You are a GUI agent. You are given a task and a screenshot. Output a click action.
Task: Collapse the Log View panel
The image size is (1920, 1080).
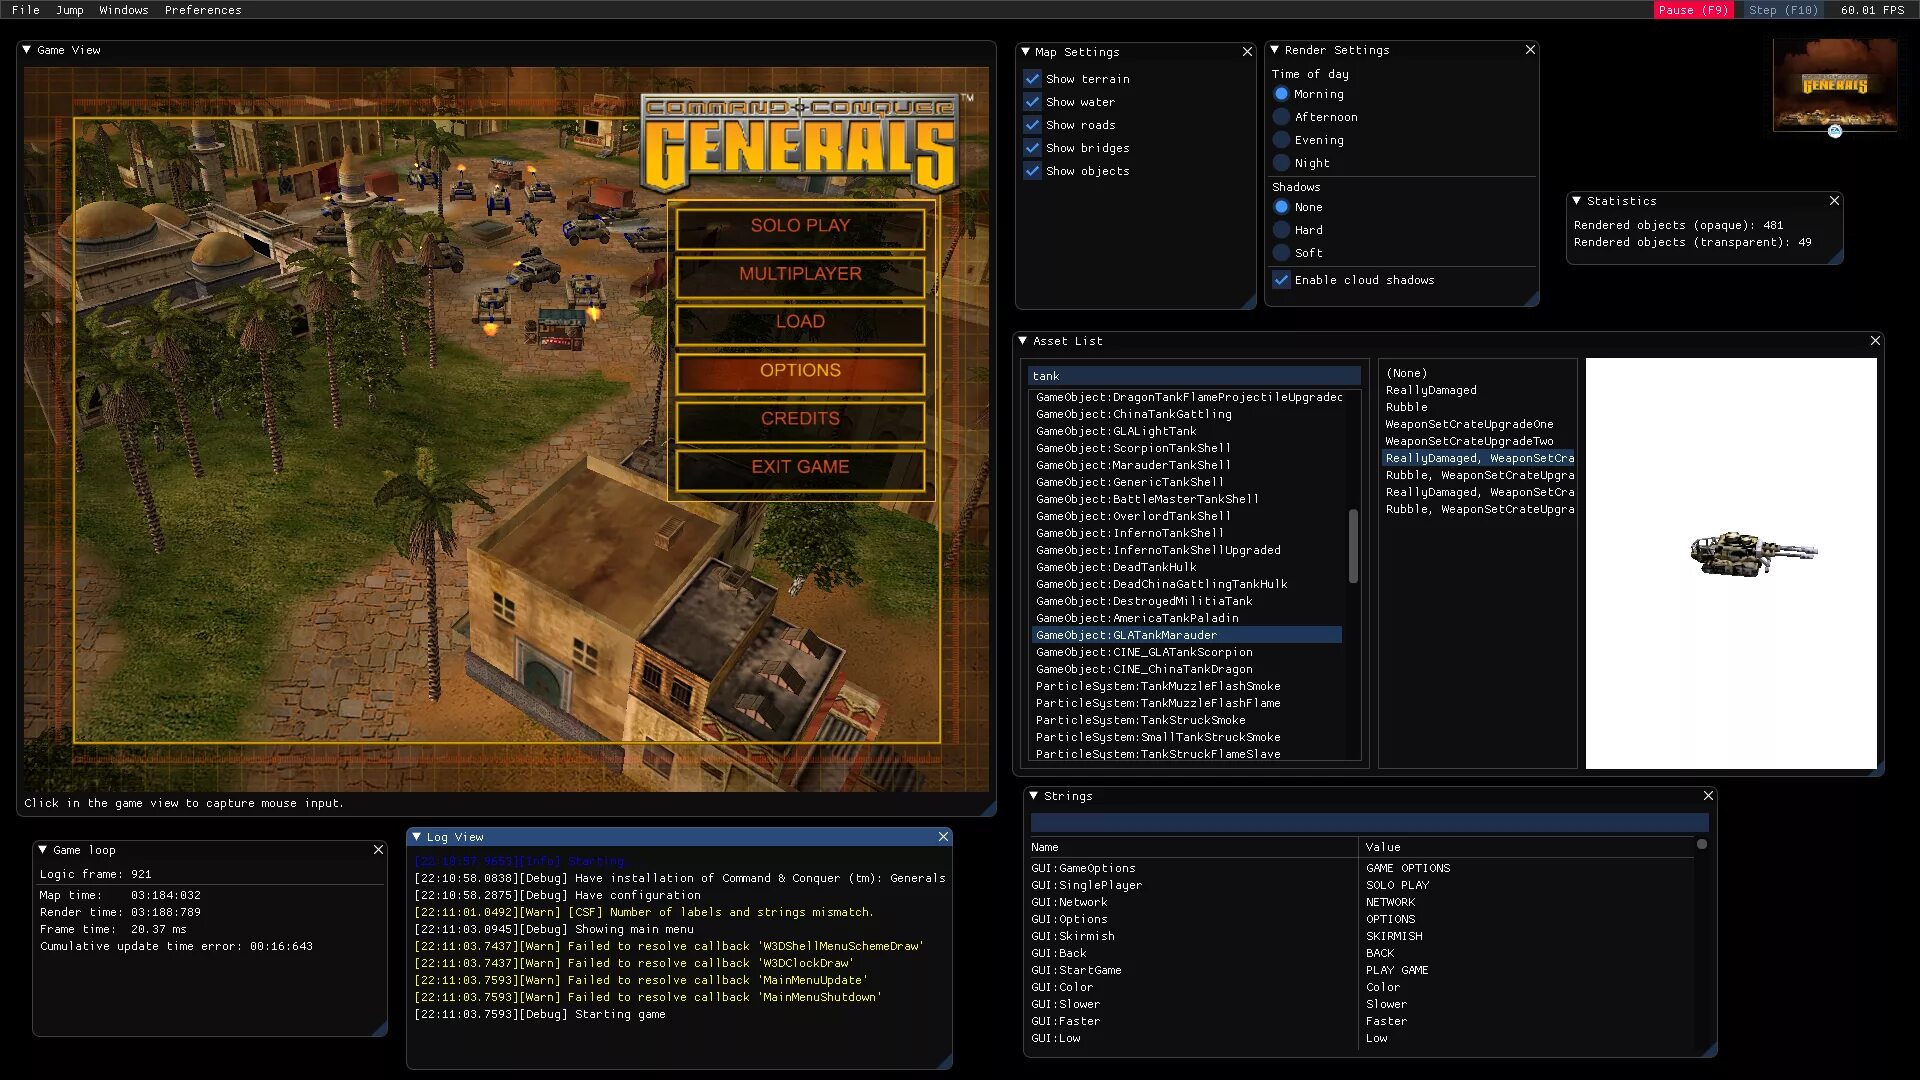pyautogui.click(x=417, y=837)
